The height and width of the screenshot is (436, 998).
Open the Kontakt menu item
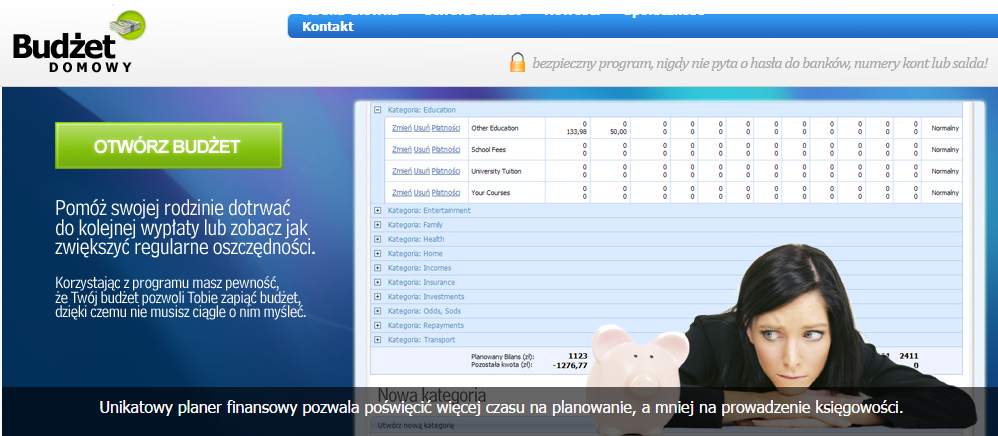328,27
